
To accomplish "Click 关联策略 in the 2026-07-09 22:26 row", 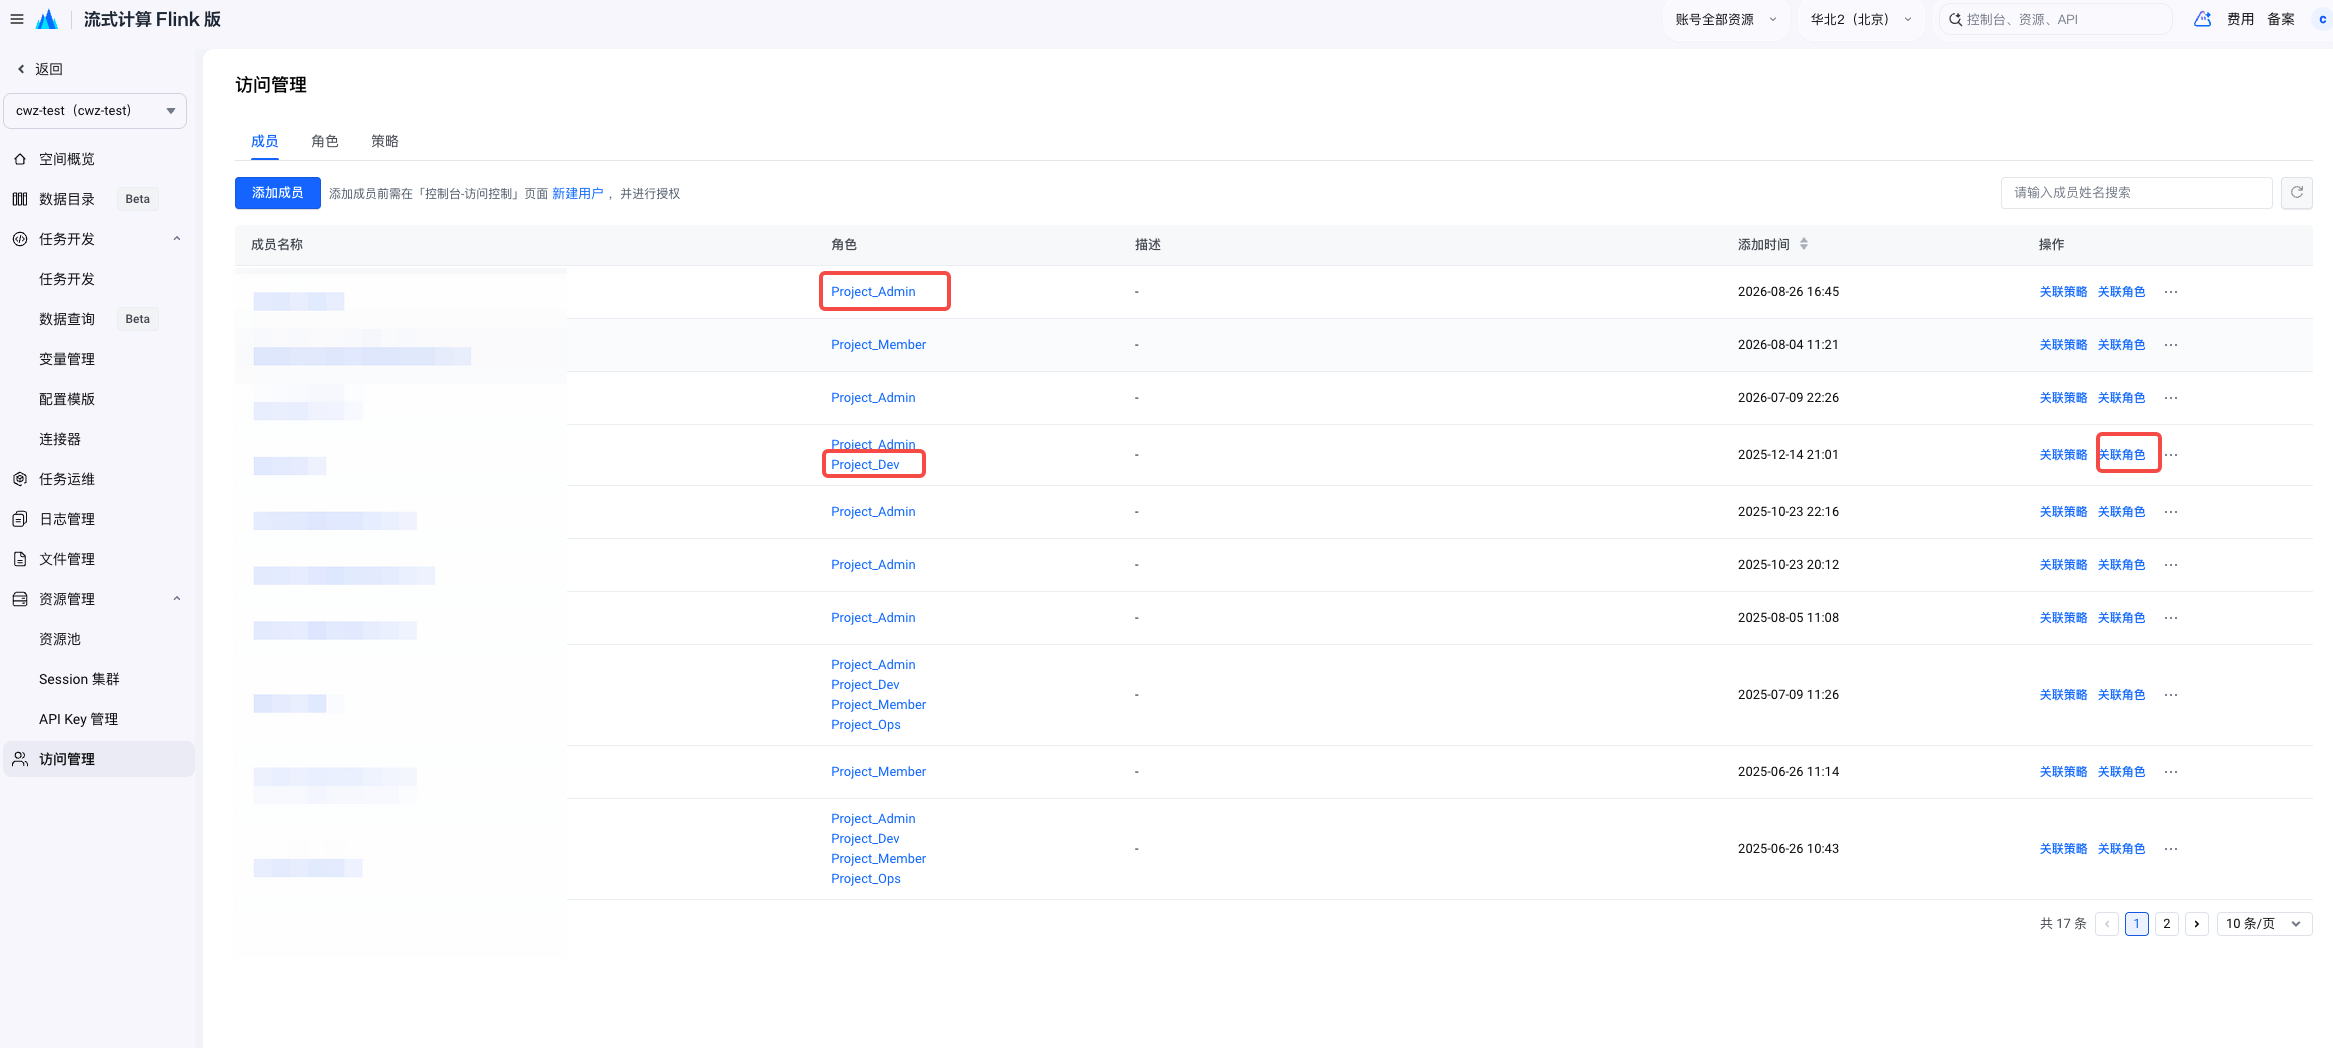I will (x=2063, y=398).
